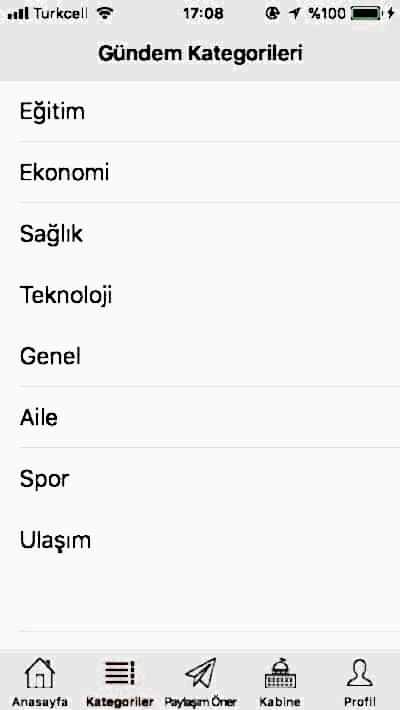The height and width of the screenshot is (710, 400).
Task: Tap the Wi-Fi status icon
Action: (x=105, y=13)
